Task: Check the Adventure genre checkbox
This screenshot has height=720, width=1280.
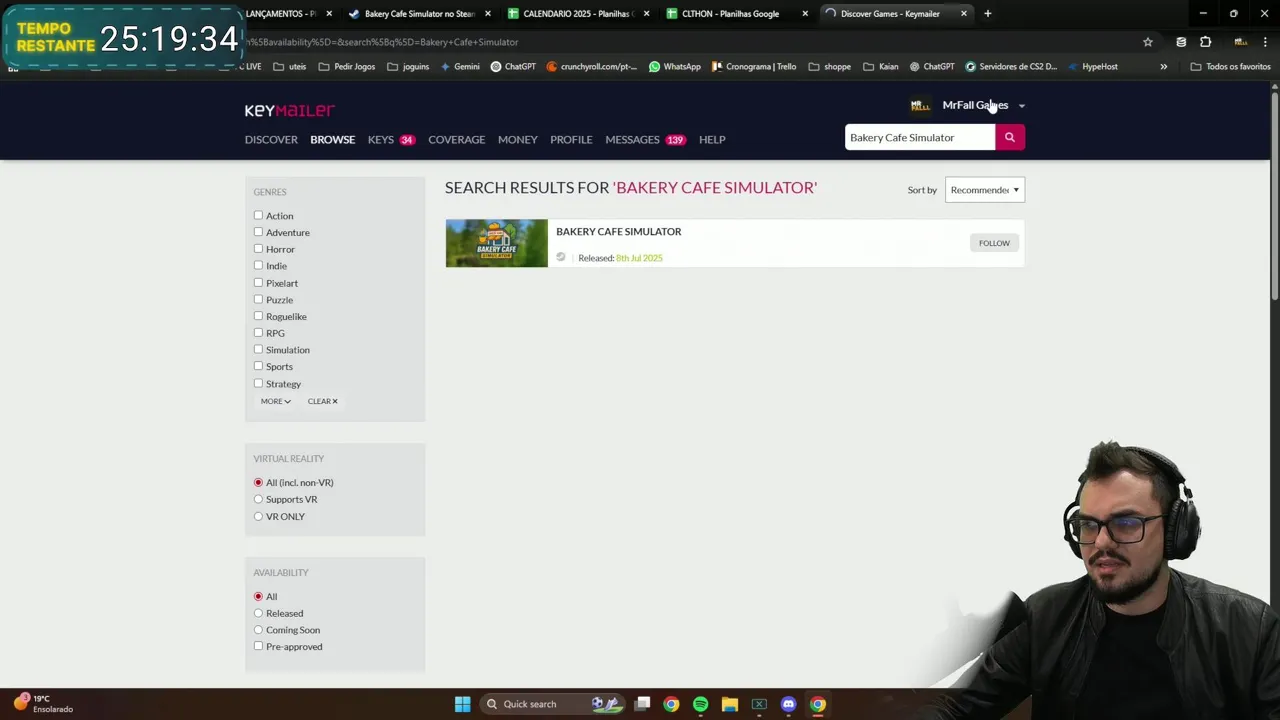Action: coord(258,232)
